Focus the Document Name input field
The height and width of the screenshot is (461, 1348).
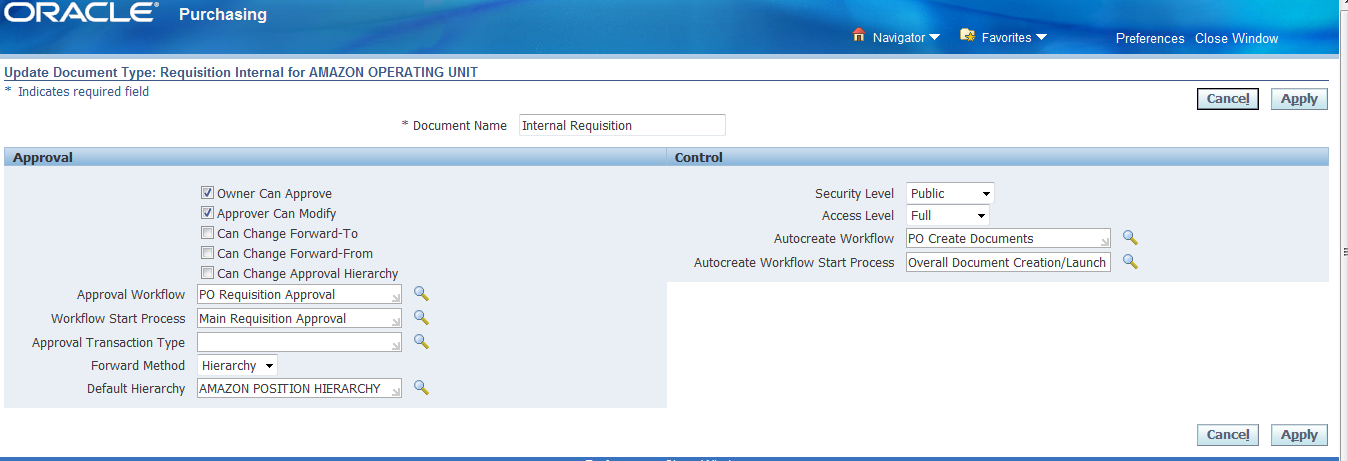[622, 125]
